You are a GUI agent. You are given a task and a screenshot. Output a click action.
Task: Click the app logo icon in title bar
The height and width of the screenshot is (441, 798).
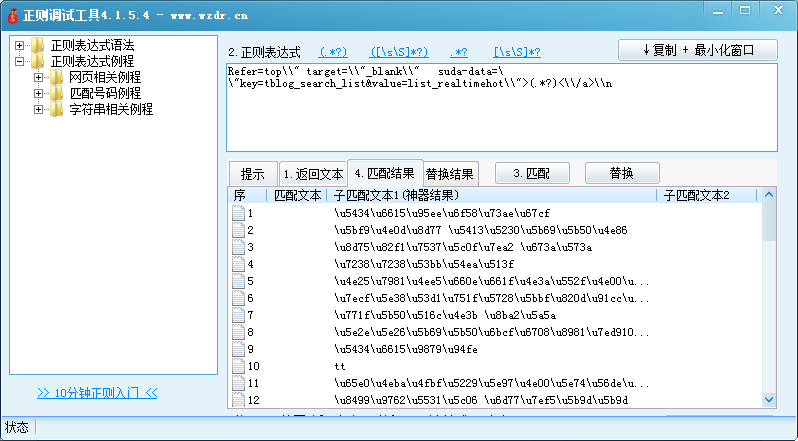point(13,16)
